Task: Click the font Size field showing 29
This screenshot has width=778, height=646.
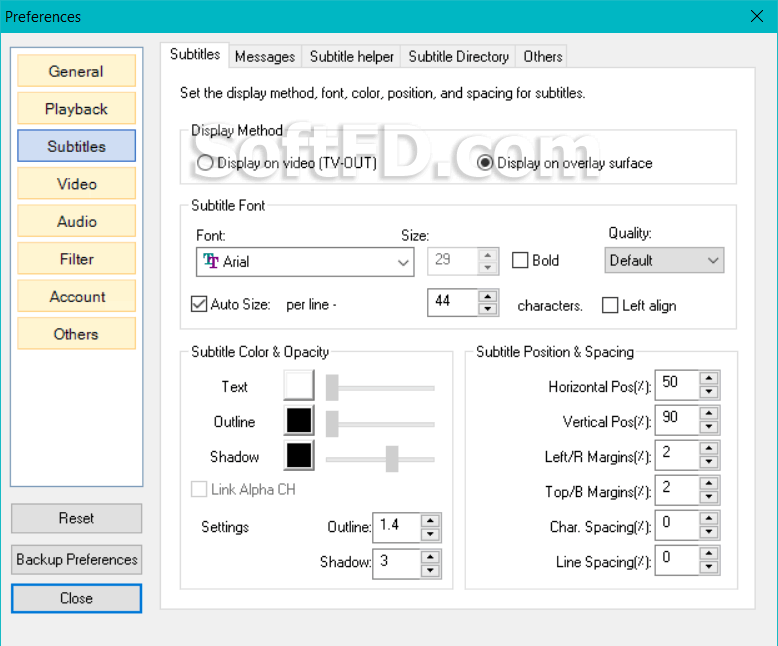Action: pyautogui.click(x=453, y=261)
